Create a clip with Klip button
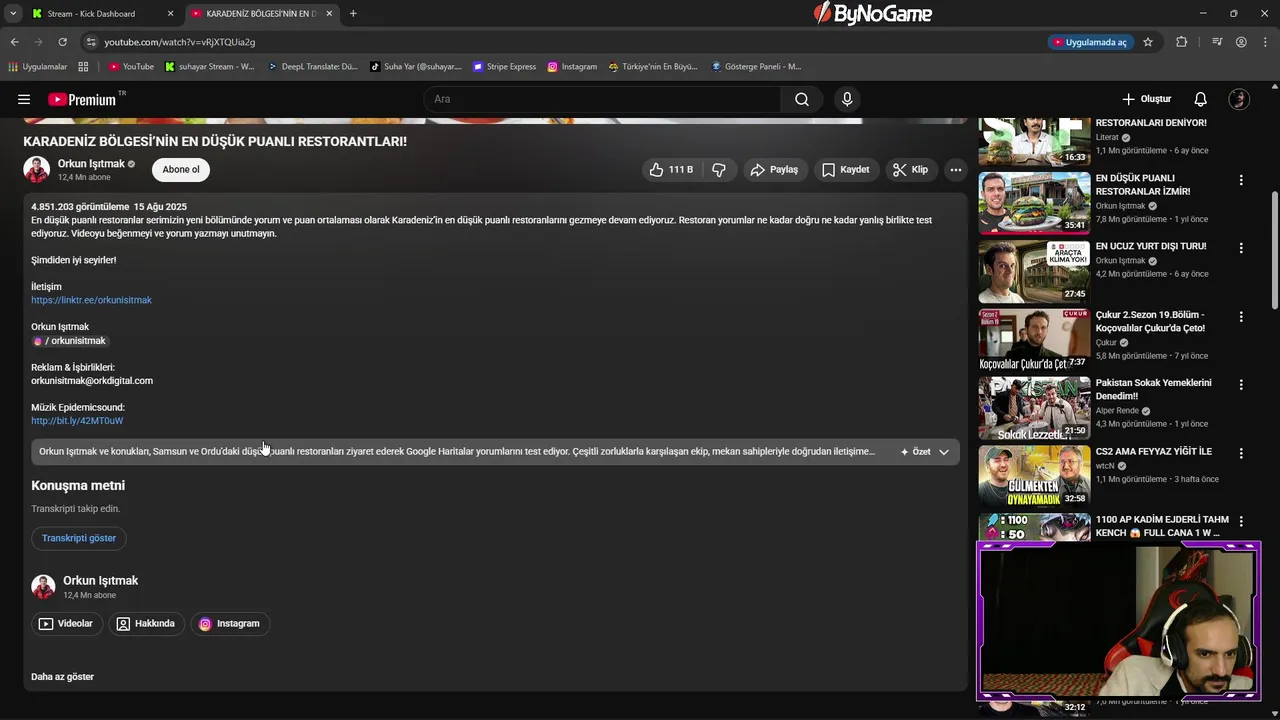 (911, 170)
